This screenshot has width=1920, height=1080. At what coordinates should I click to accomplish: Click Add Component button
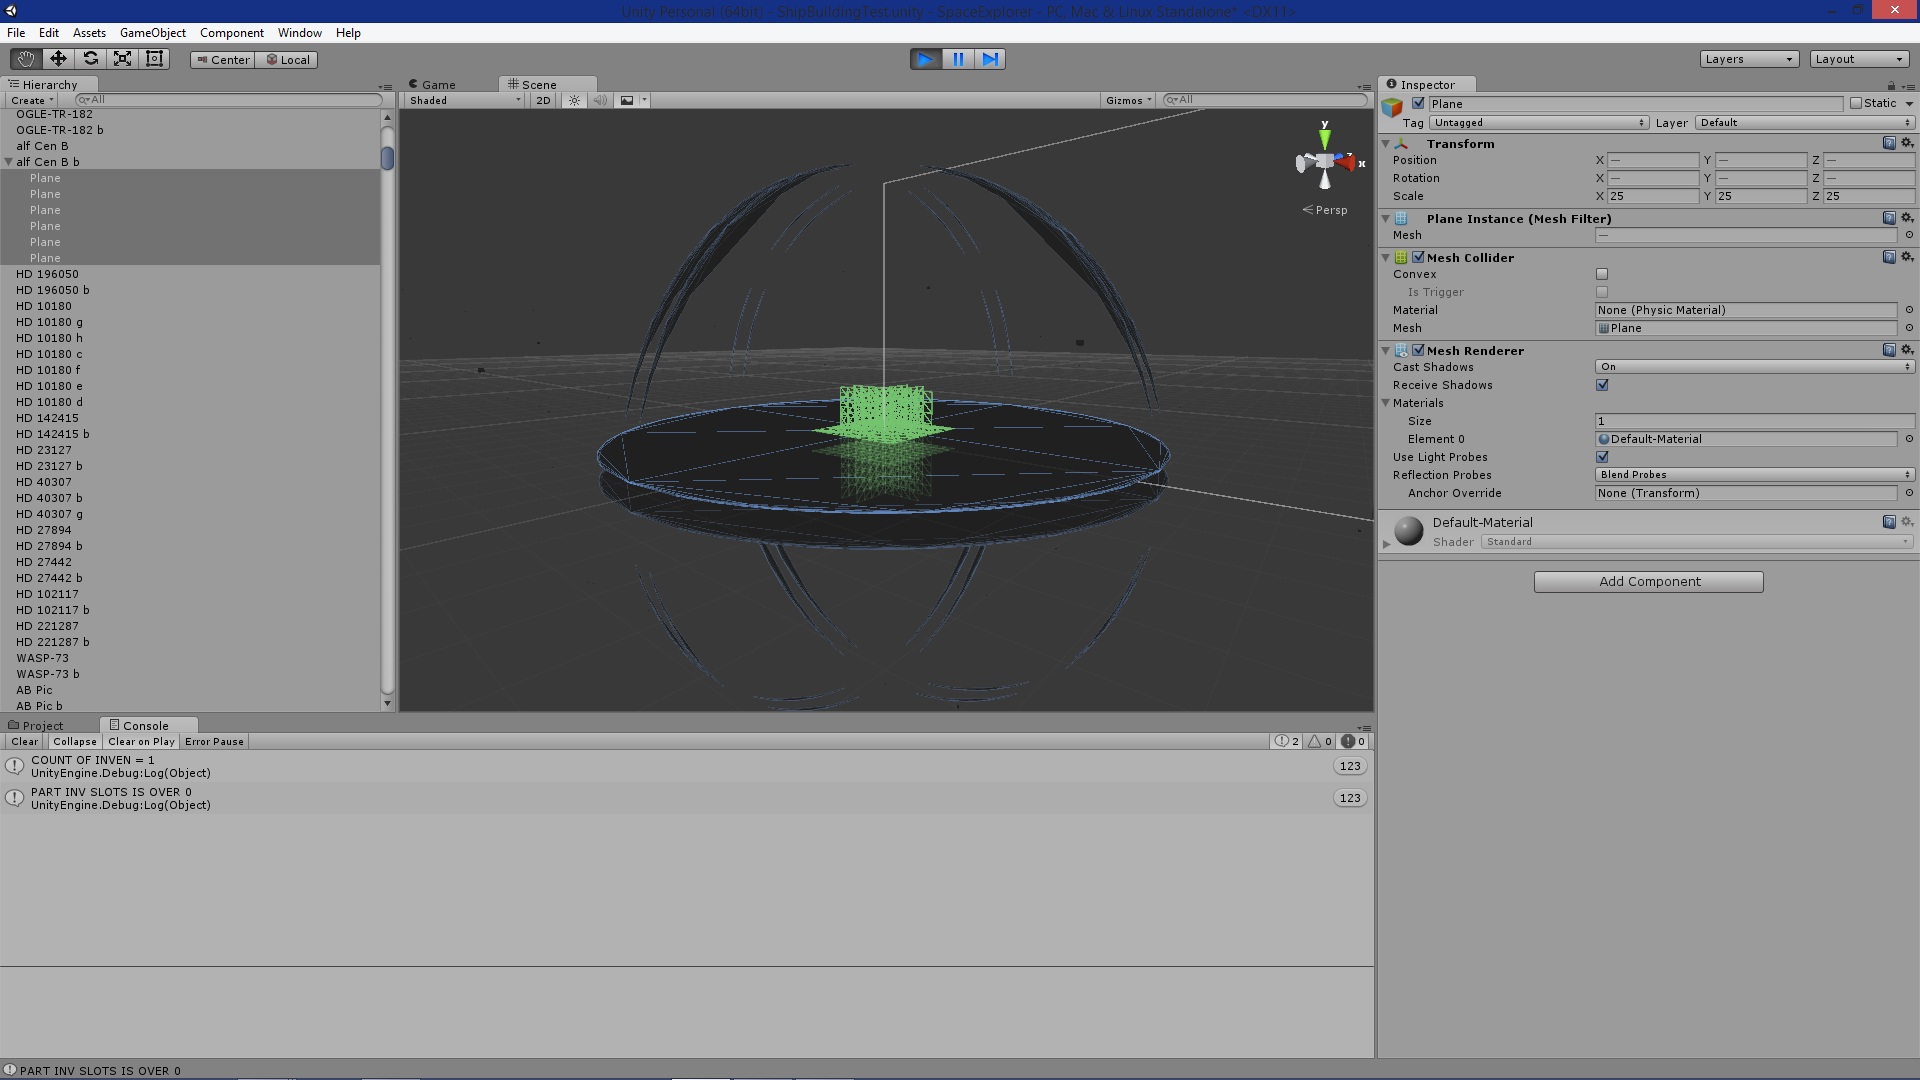pos(1649,582)
